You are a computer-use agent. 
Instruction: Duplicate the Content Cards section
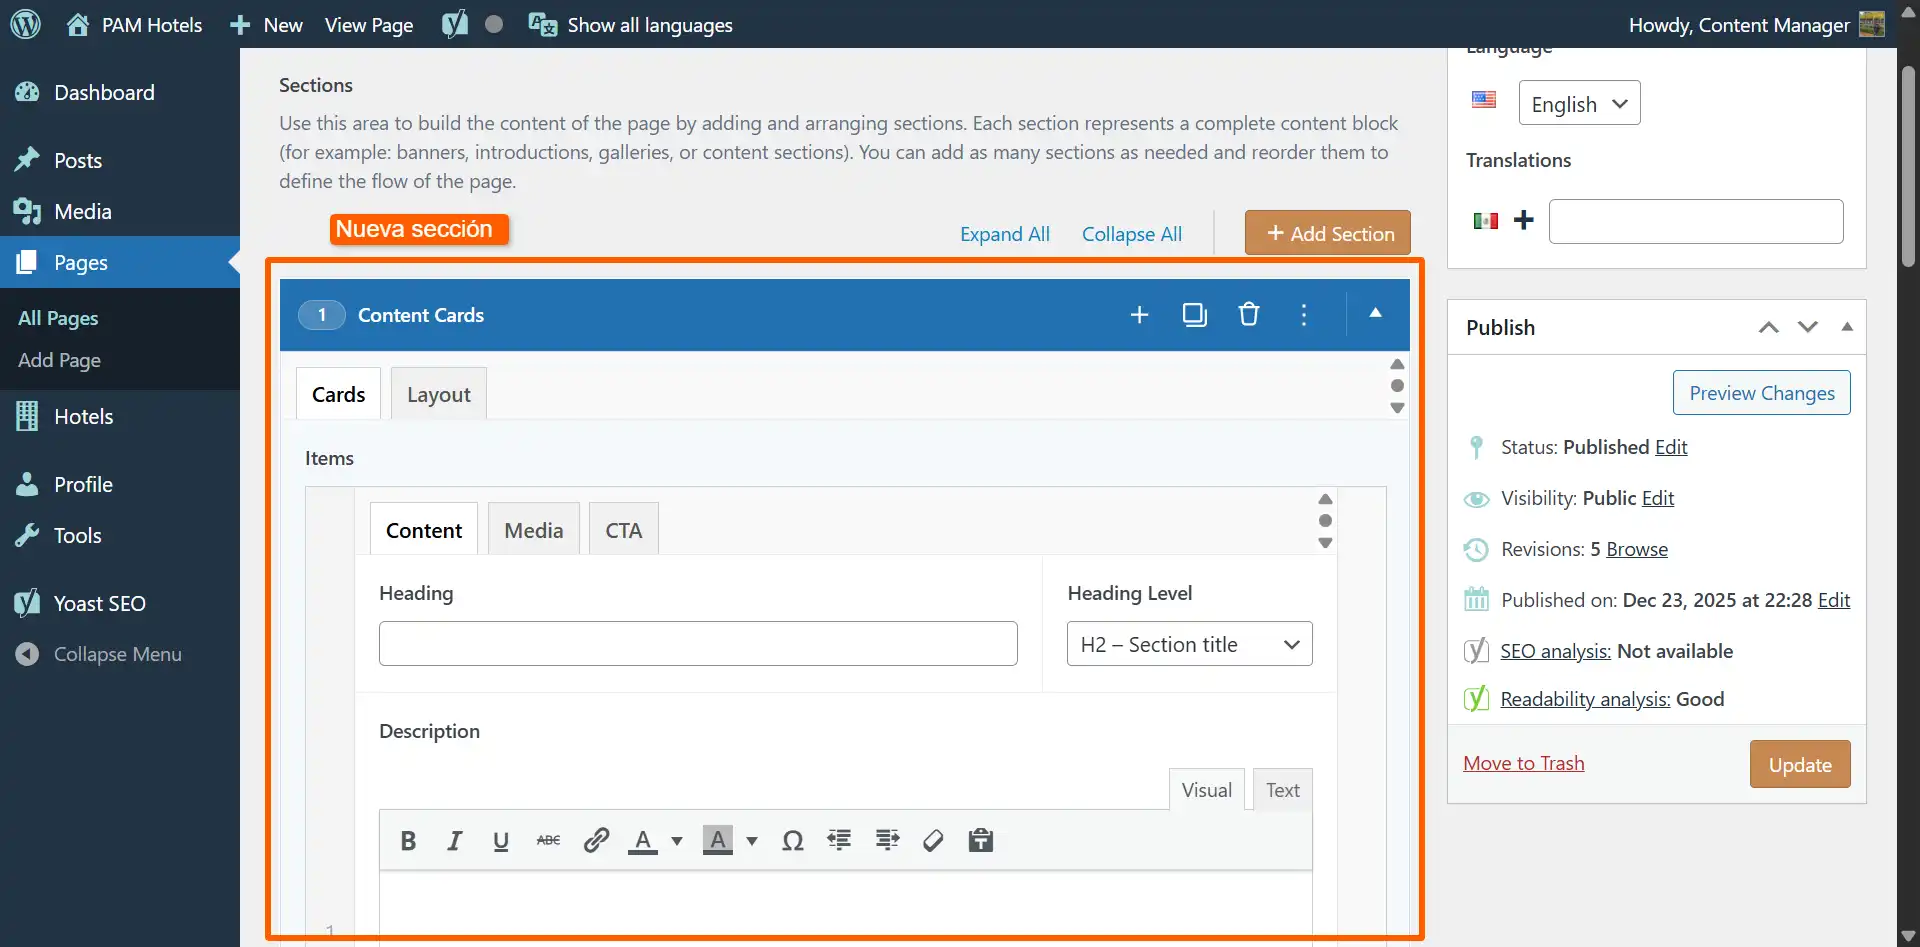click(1194, 315)
